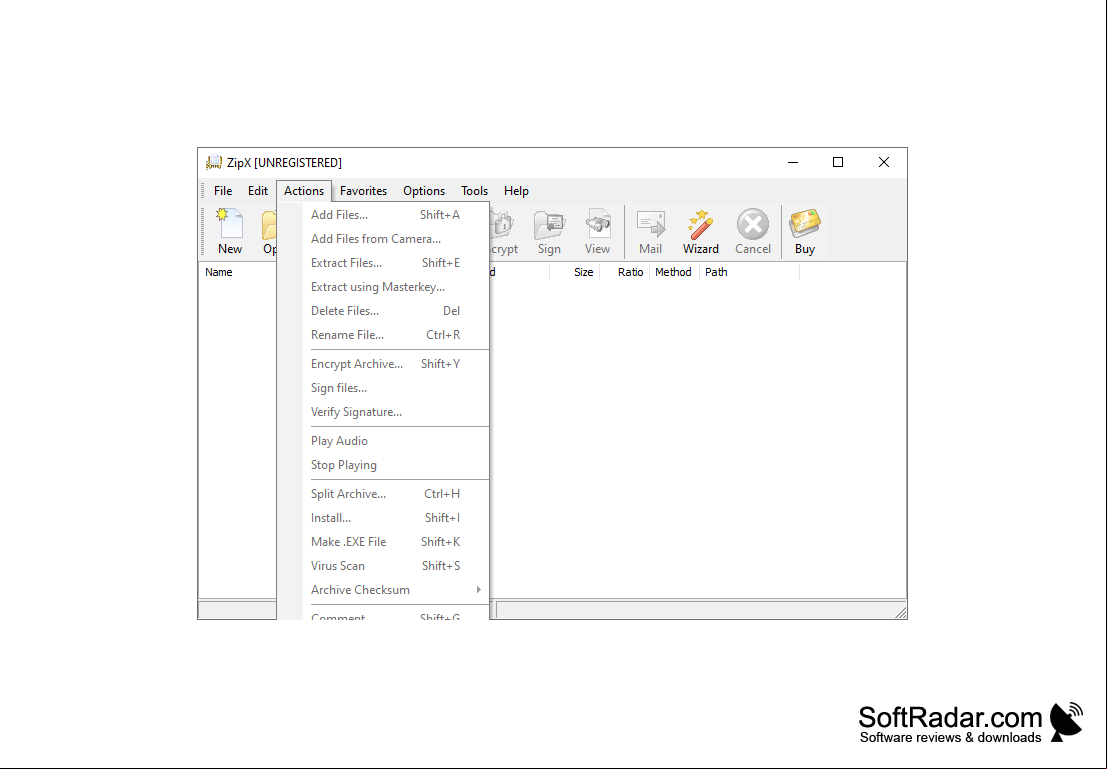Select Make .EXE File menu entry
The image size is (1107, 769).
pos(383,542)
